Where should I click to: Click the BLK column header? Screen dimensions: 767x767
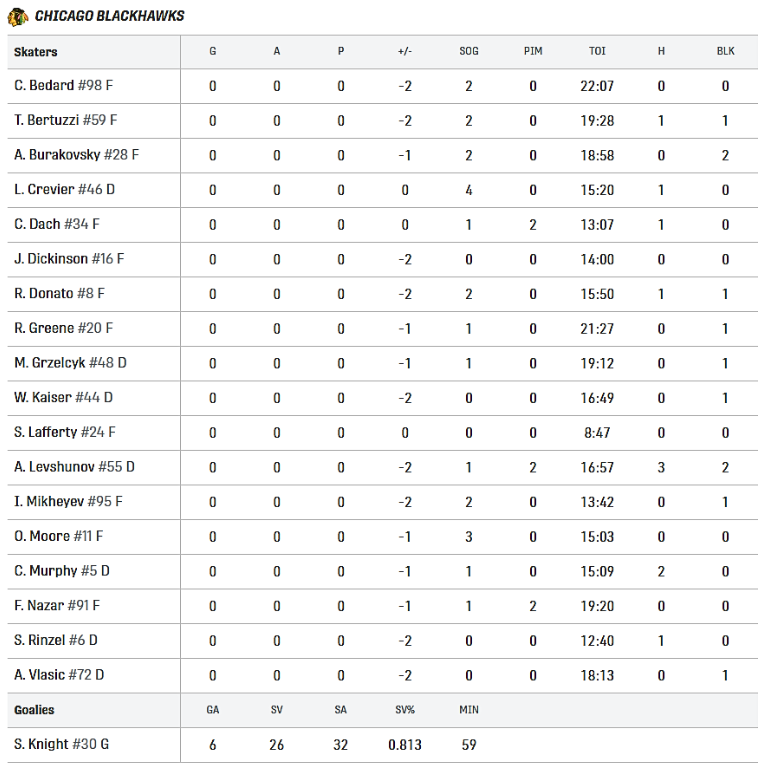coord(725,51)
